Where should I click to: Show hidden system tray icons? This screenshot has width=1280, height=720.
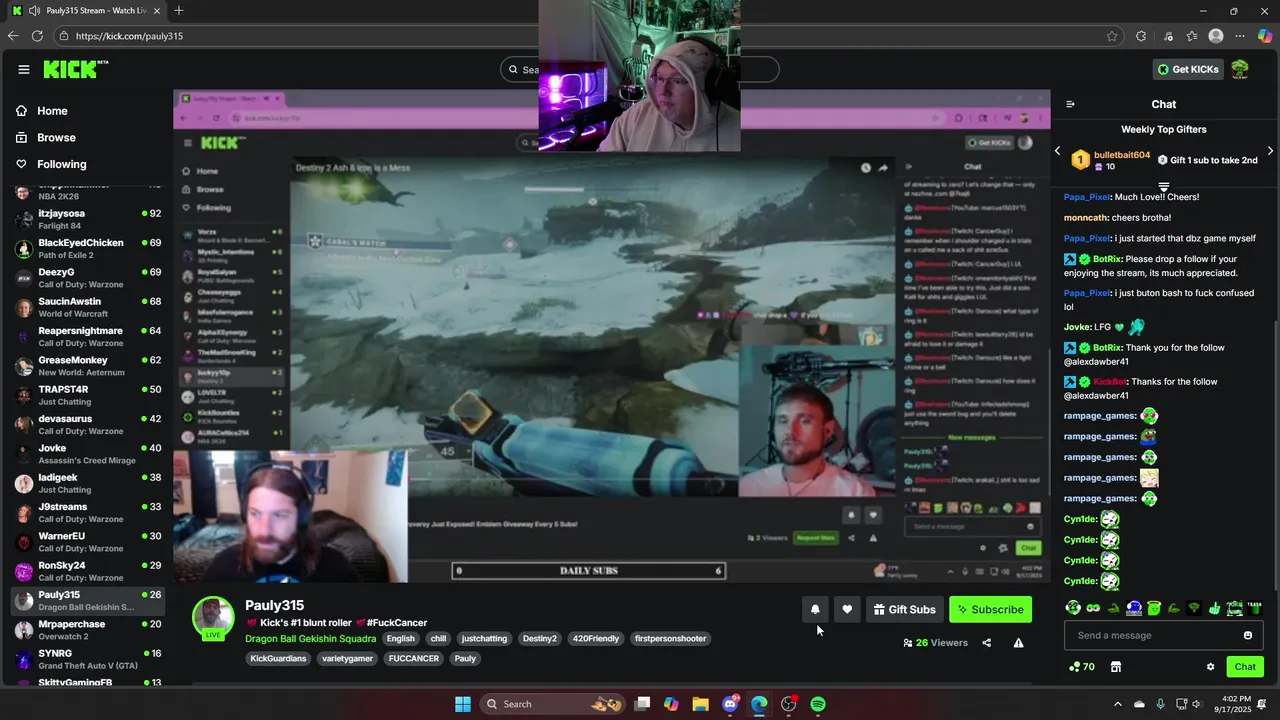click(1118, 704)
